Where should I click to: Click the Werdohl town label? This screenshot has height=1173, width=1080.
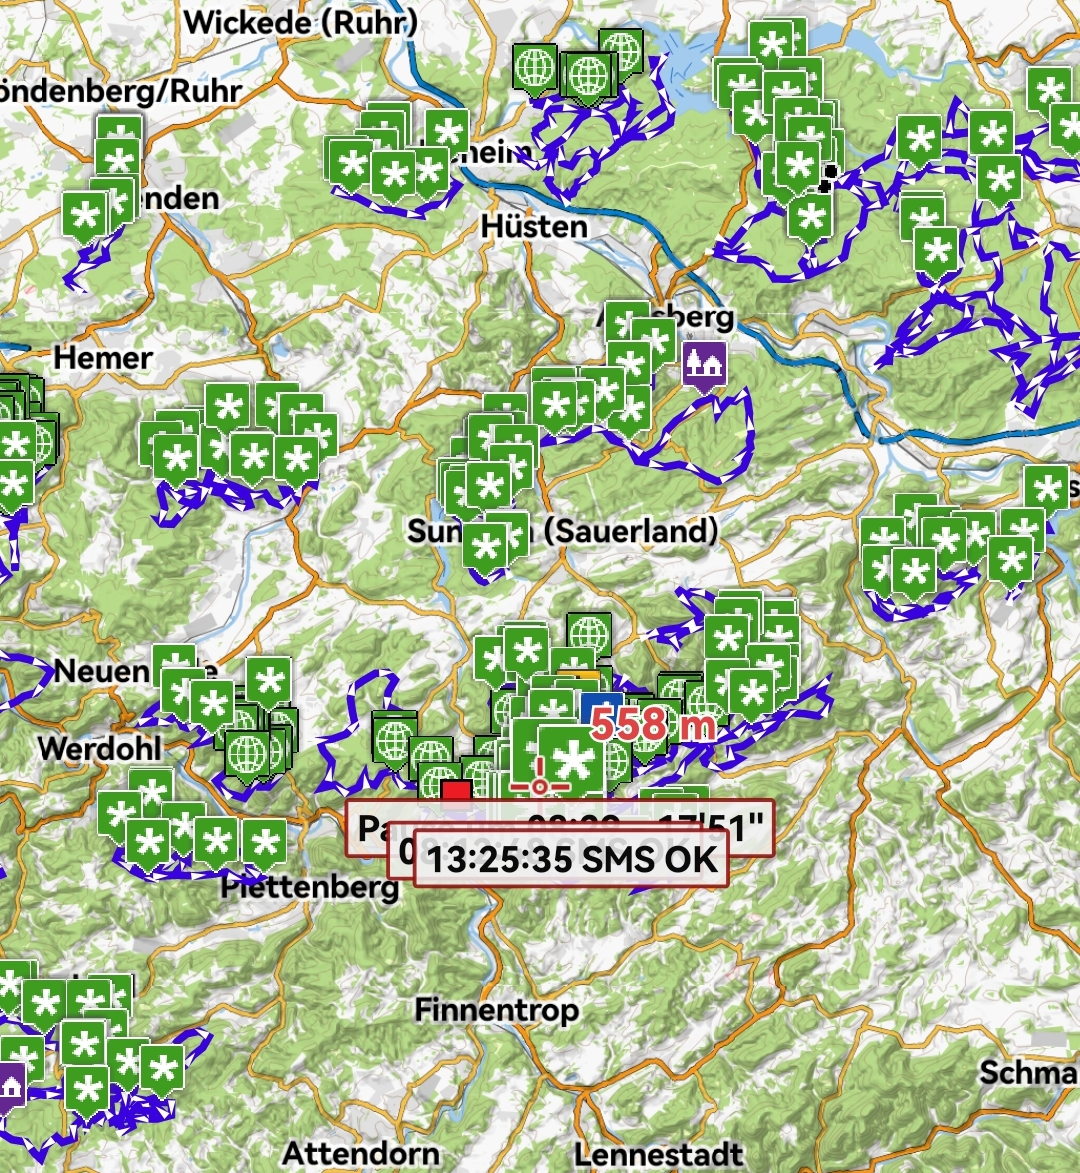click(100, 748)
